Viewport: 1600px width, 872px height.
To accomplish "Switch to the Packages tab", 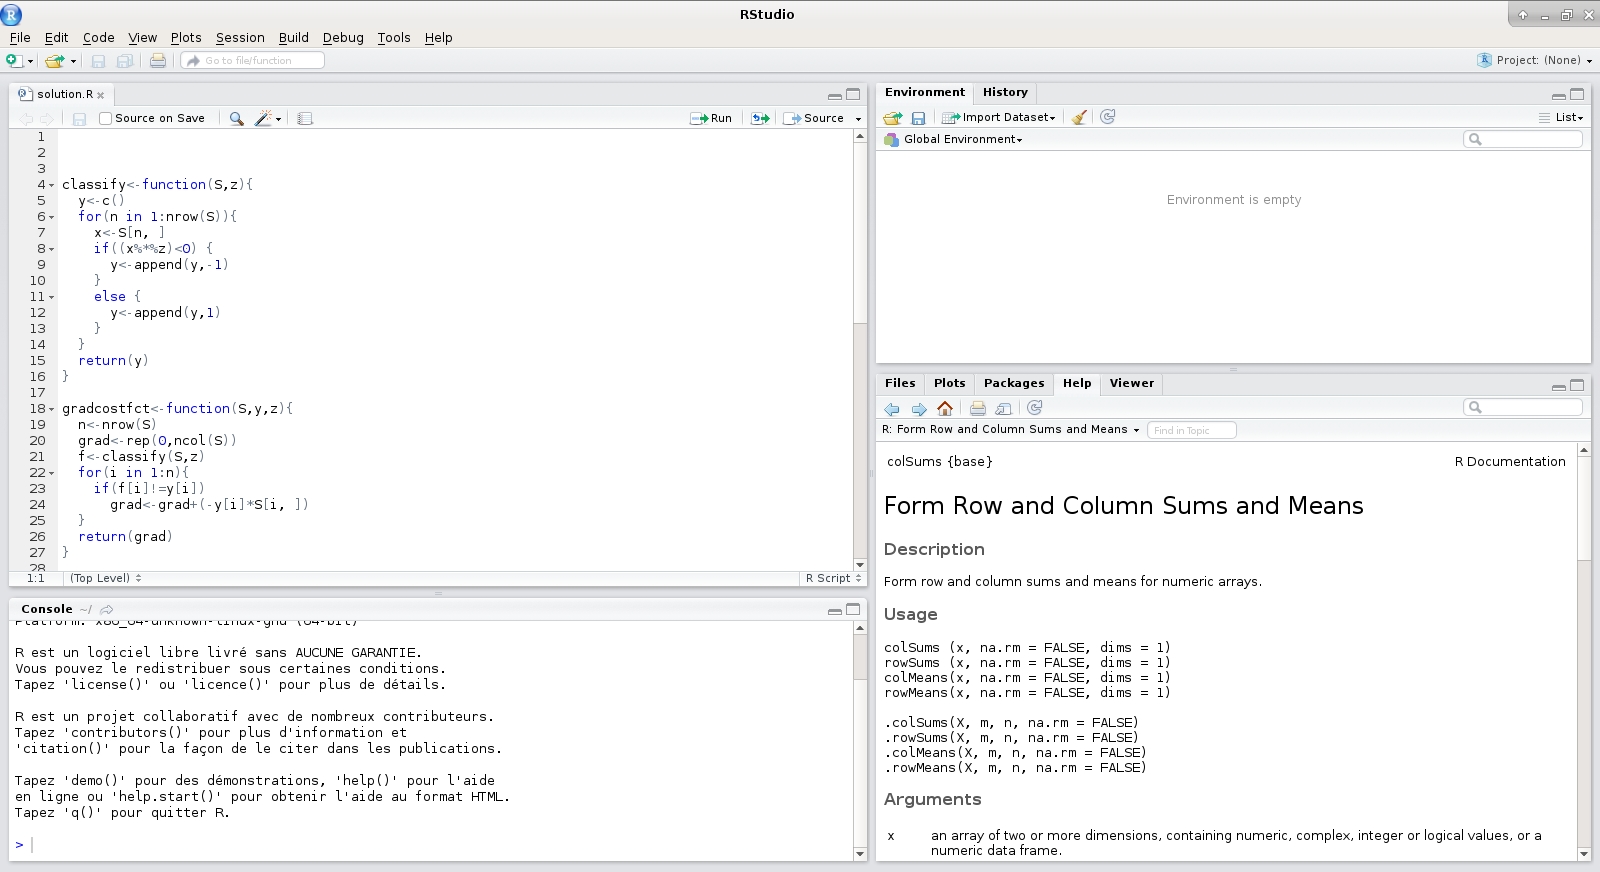I will 1014,383.
